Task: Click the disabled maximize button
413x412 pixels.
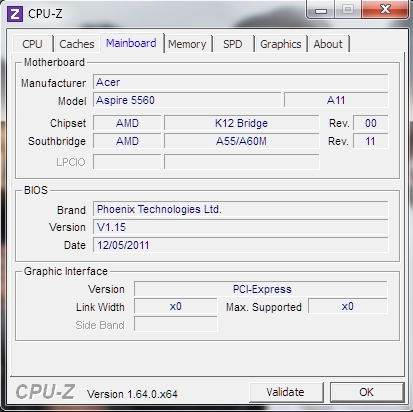Action: (x=348, y=9)
